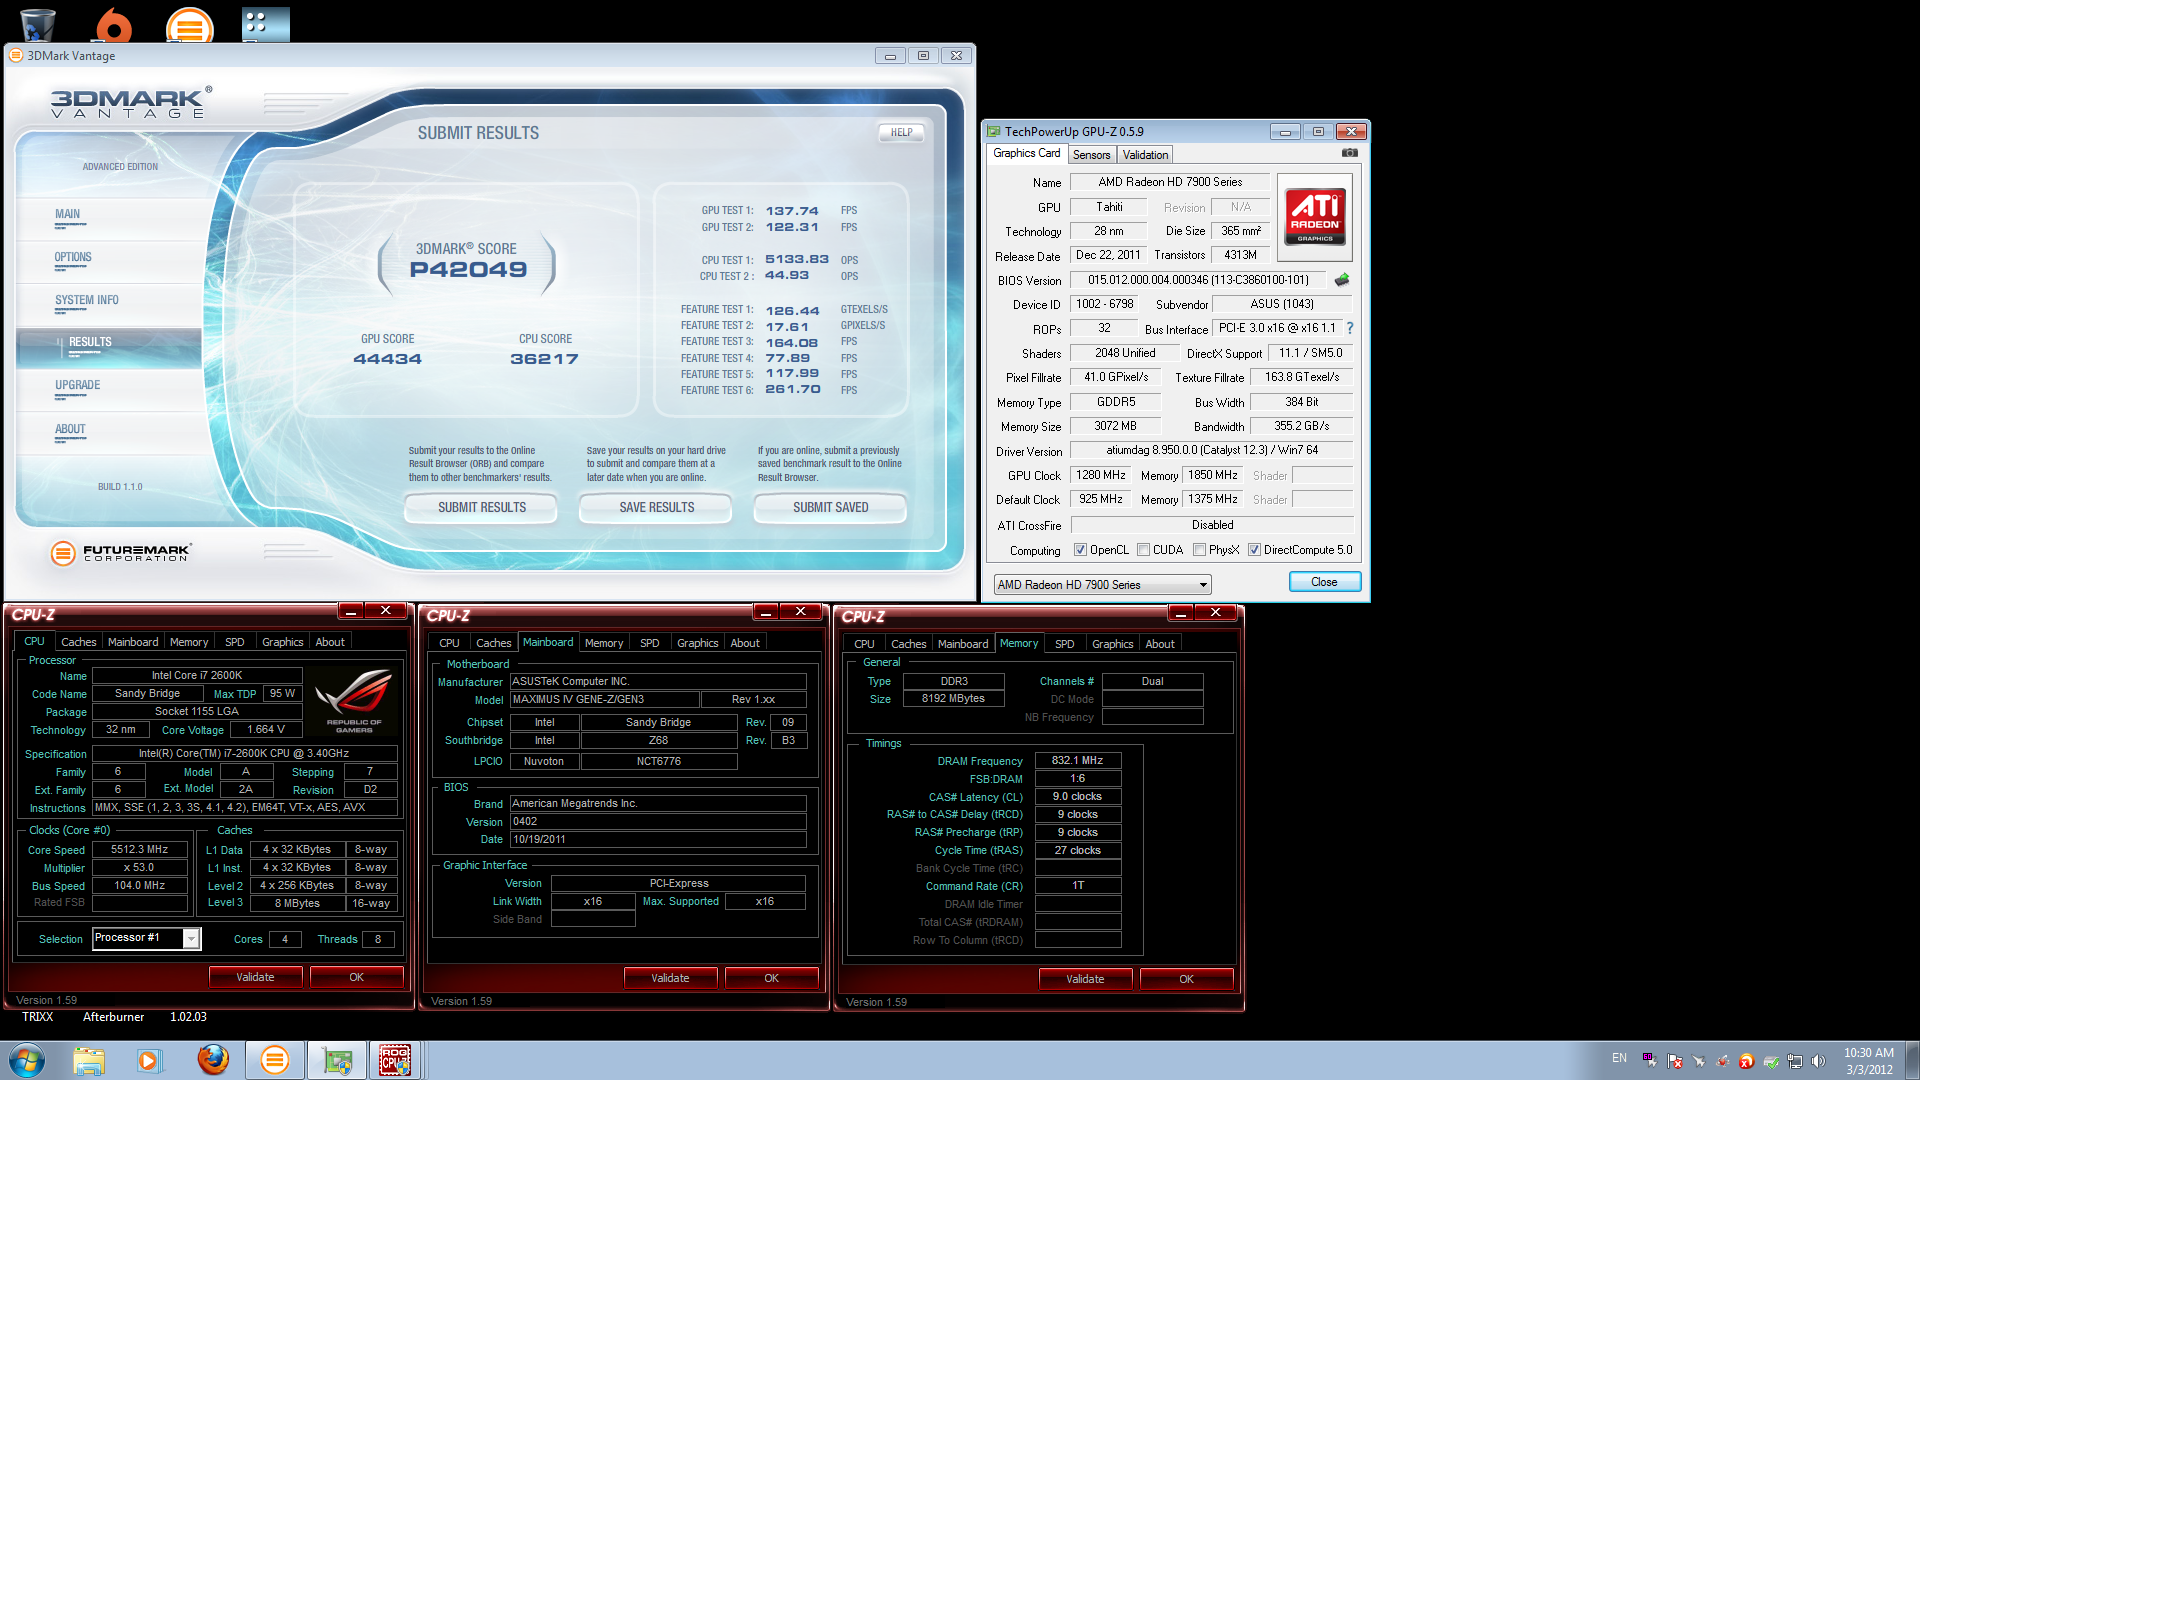2160x1620 pixels.
Task: Click the HELP button in 3DMark
Action: pyautogui.click(x=901, y=132)
